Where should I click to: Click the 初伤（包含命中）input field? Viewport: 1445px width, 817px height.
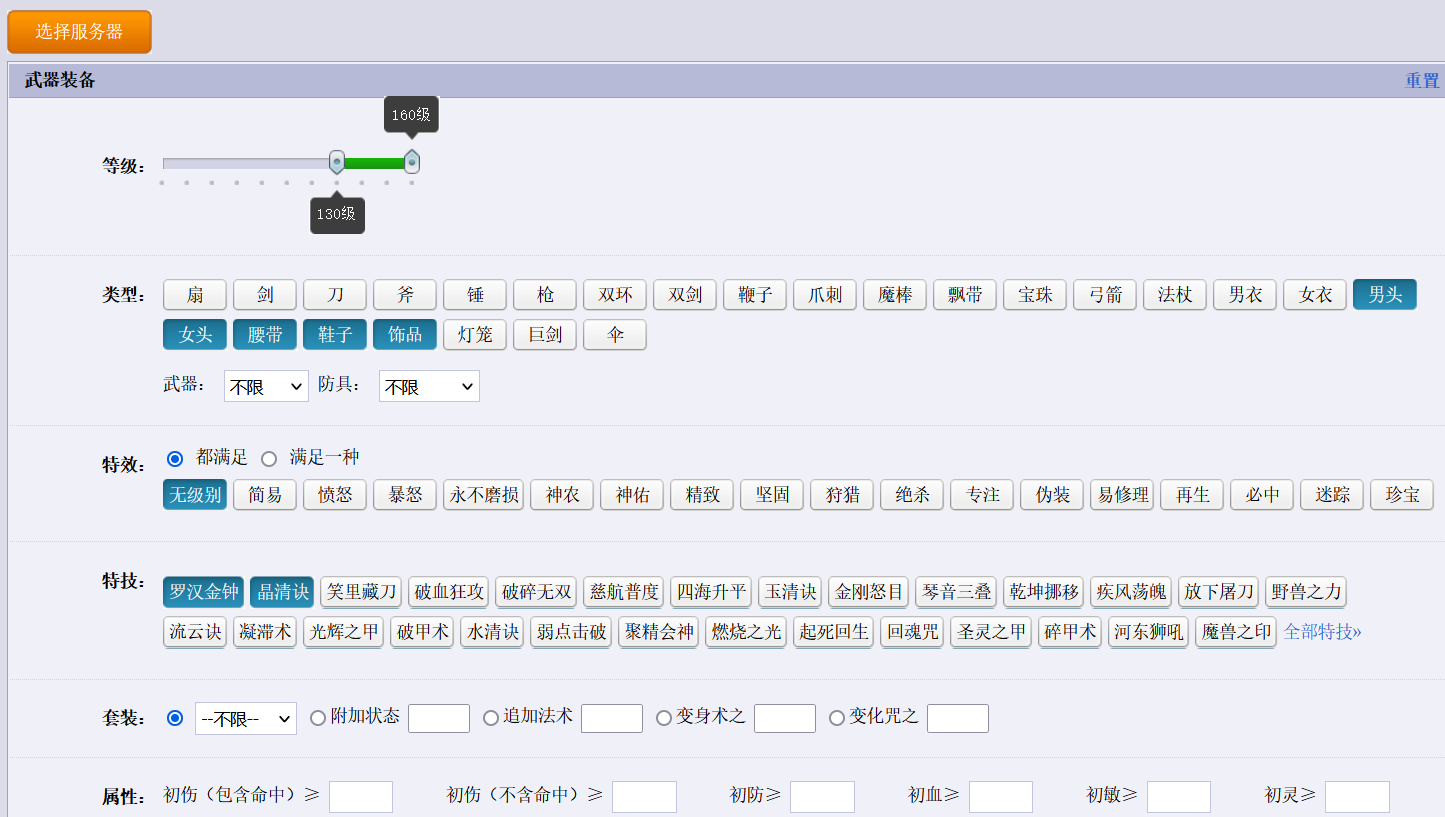tap(360, 796)
